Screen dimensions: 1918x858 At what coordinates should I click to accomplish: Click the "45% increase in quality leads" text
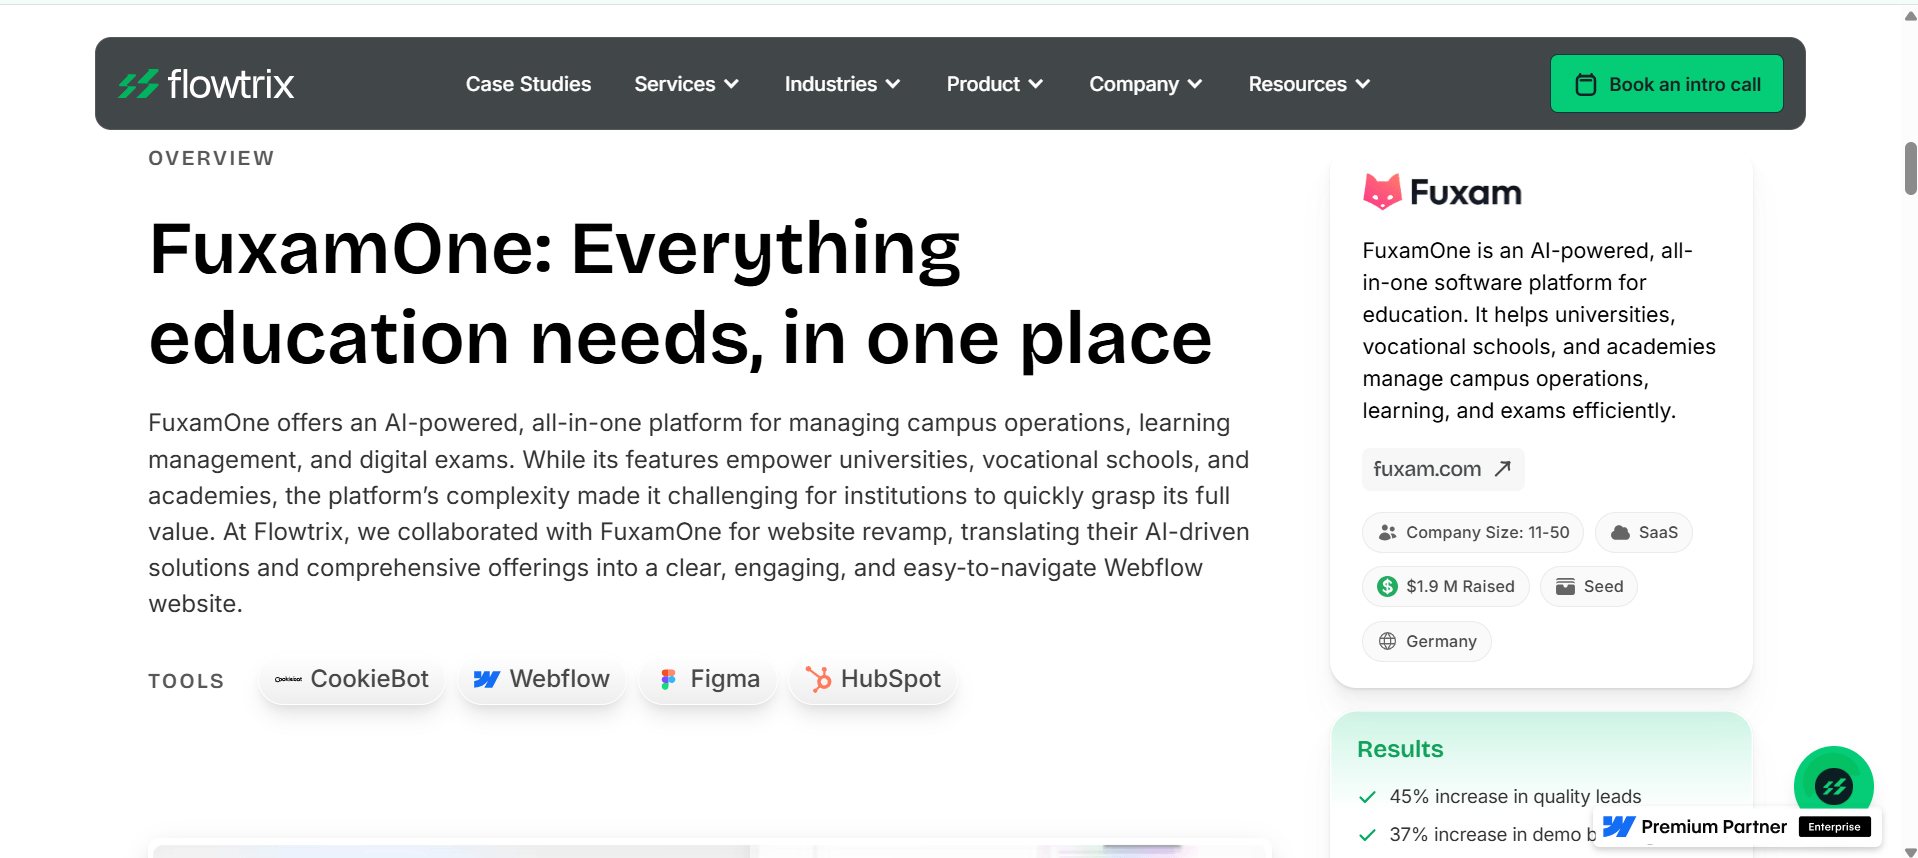click(1515, 797)
